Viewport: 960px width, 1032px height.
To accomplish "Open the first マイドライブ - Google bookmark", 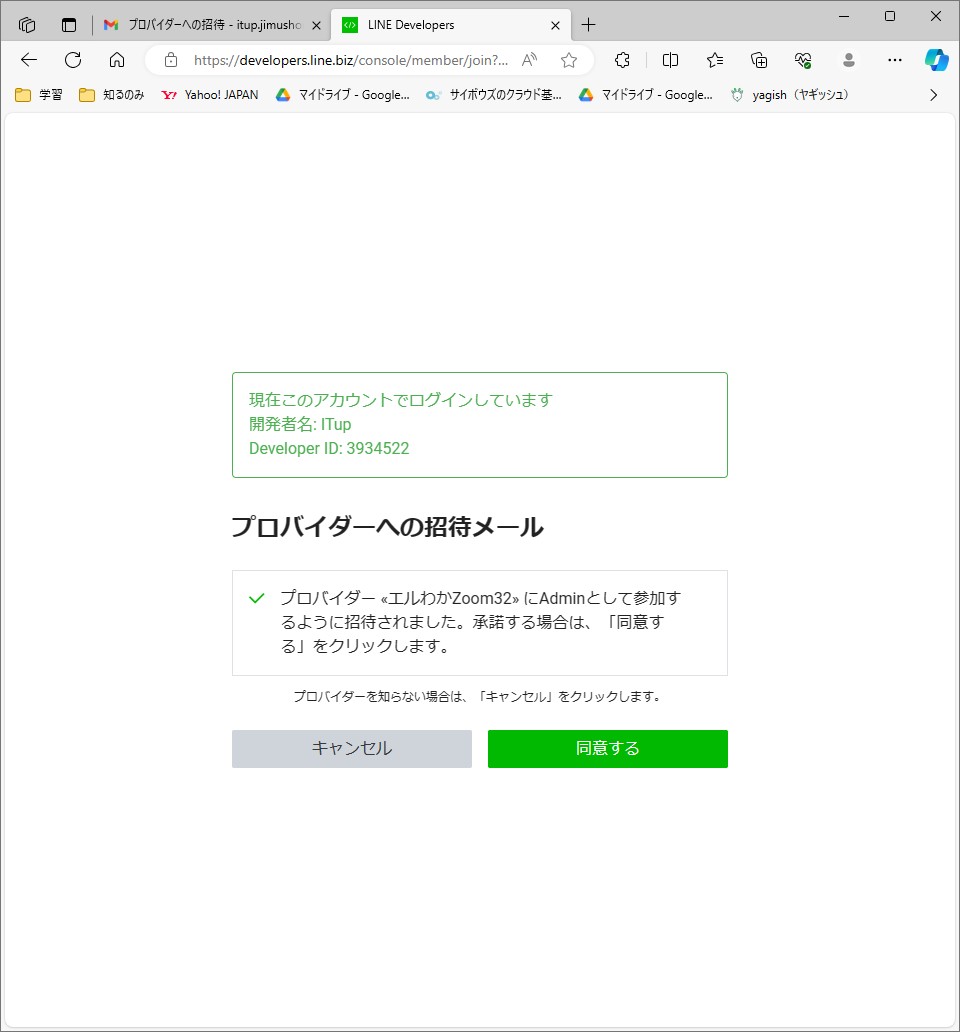I will tap(343, 95).
